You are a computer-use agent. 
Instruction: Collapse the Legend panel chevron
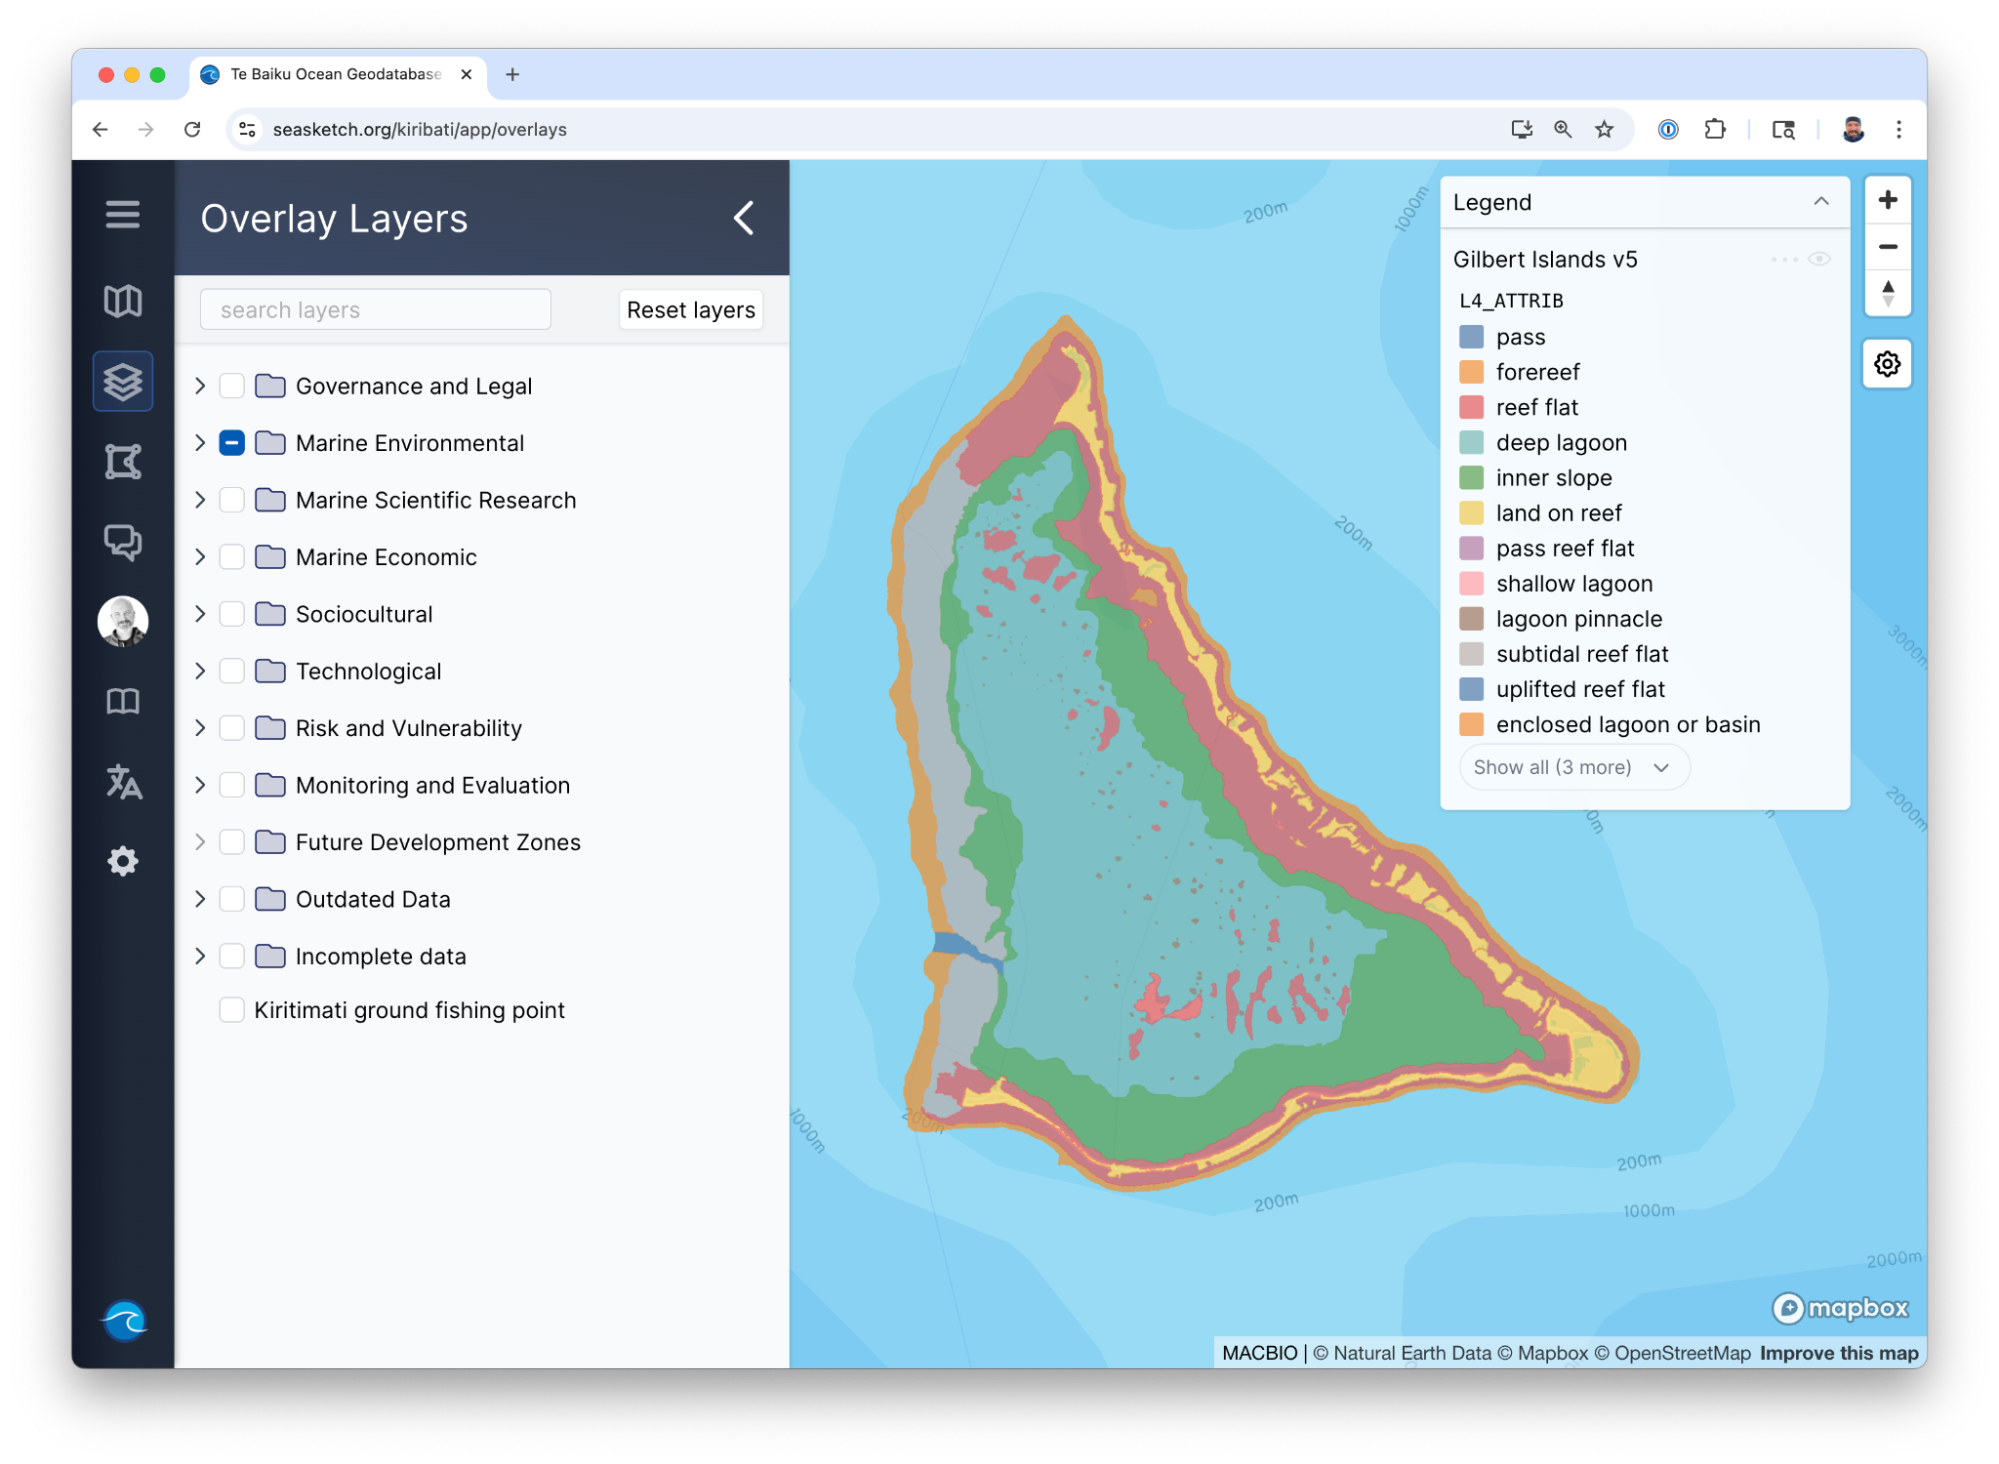tap(1820, 202)
